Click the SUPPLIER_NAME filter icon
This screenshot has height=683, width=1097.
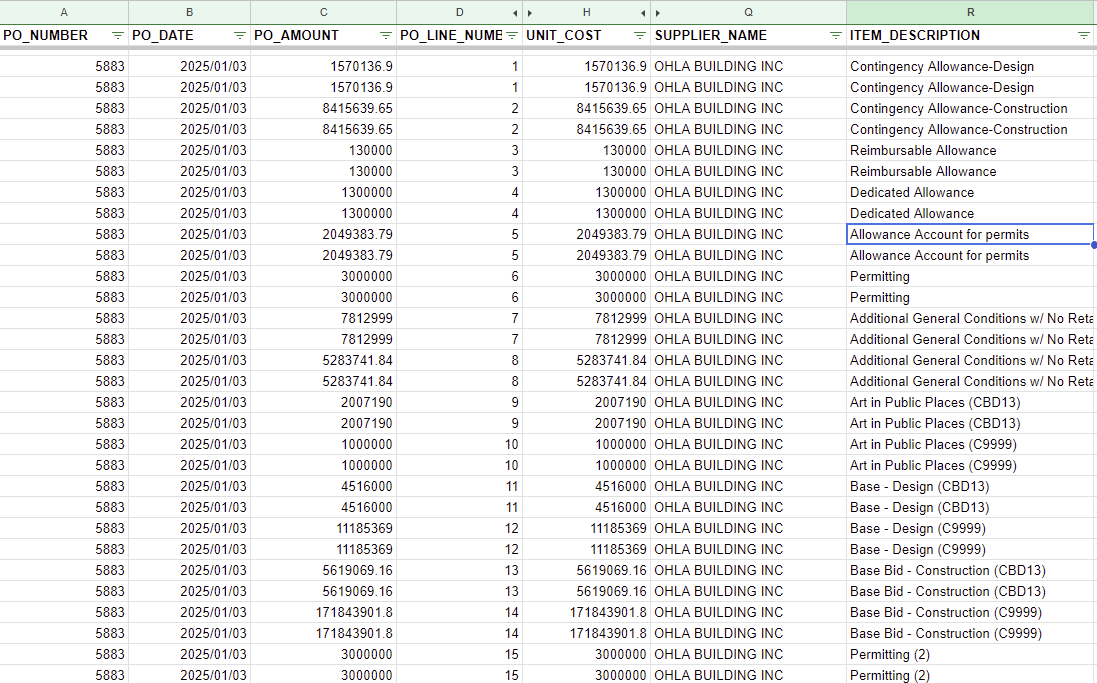(x=835, y=35)
